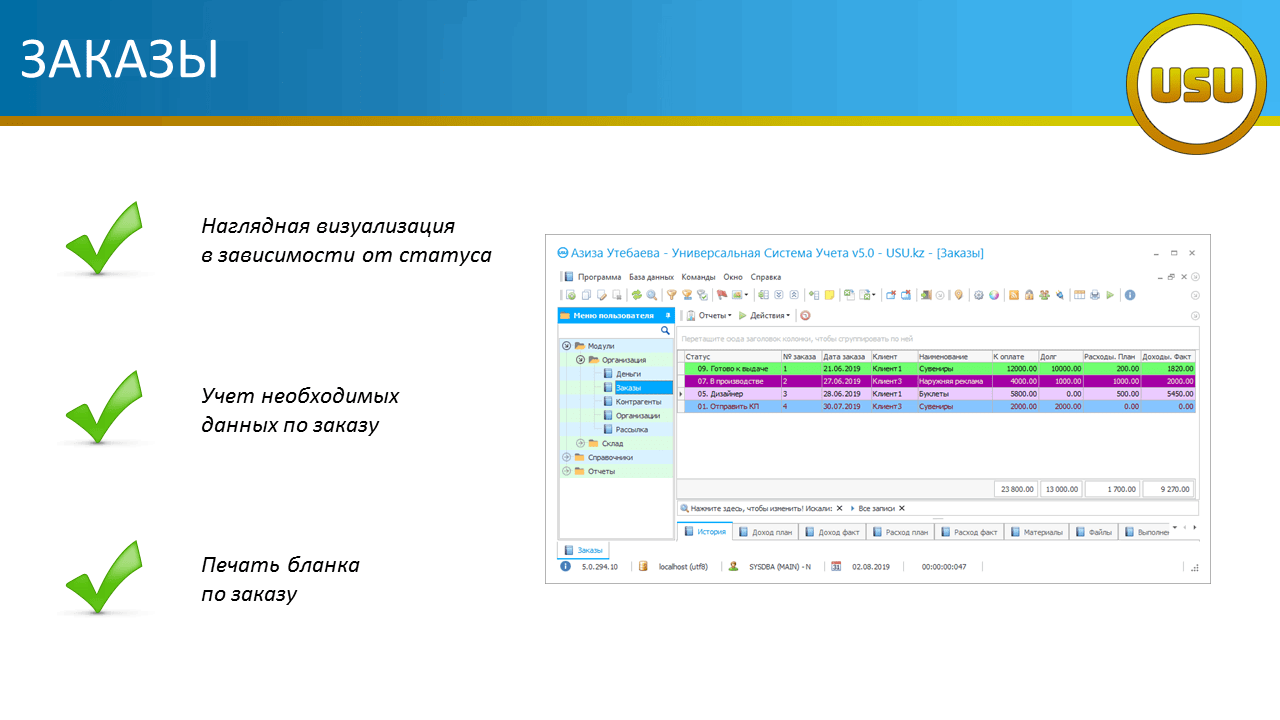Viewport: 1280px width, 720px height.
Task: Select Рассылка in the tree
Action: (632, 429)
